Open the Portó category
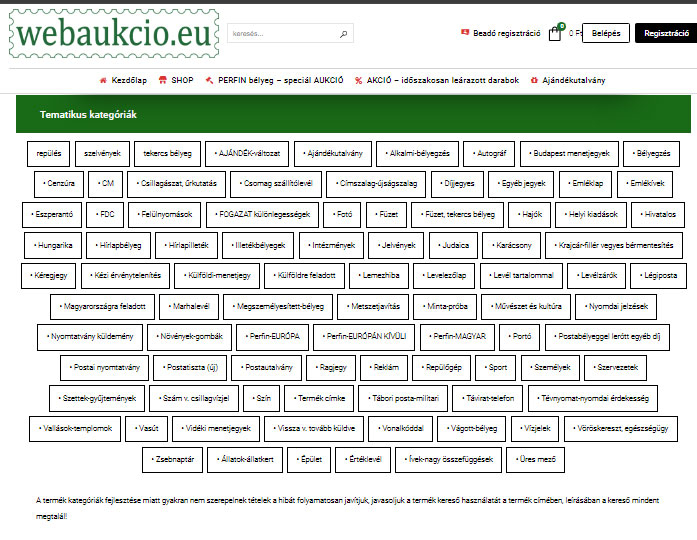 point(520,337)
